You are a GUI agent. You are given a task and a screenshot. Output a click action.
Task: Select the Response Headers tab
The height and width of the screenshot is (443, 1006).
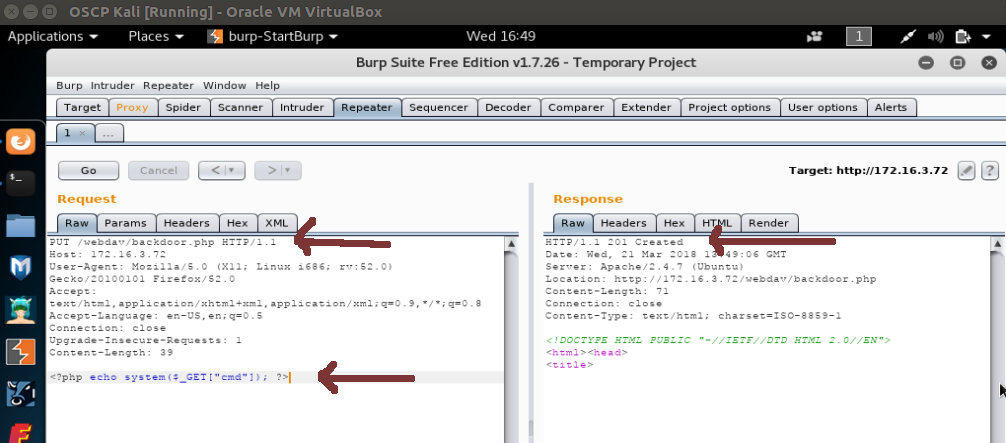tap(624, 223)
